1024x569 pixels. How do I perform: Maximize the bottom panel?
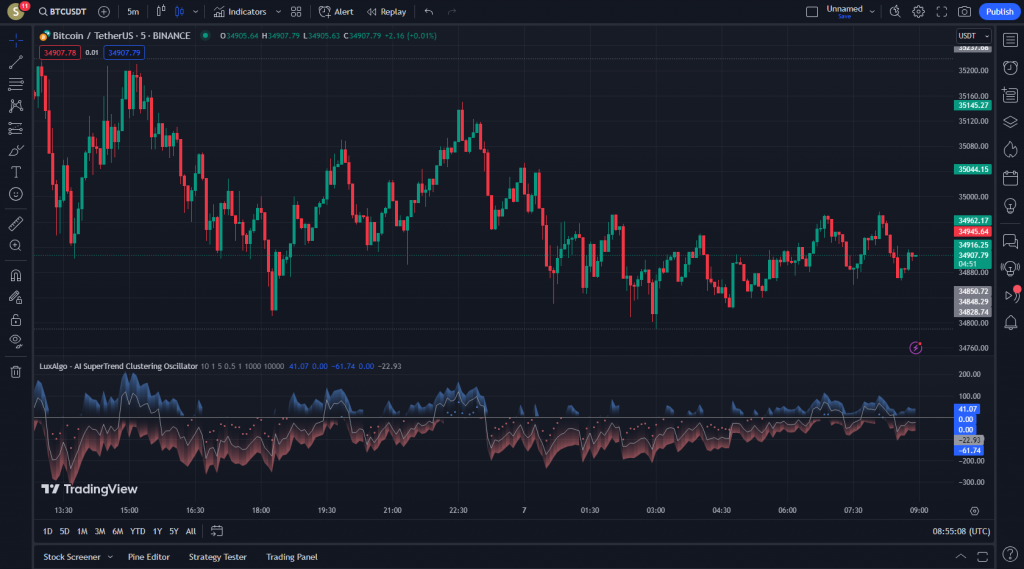tap(982, 557)
